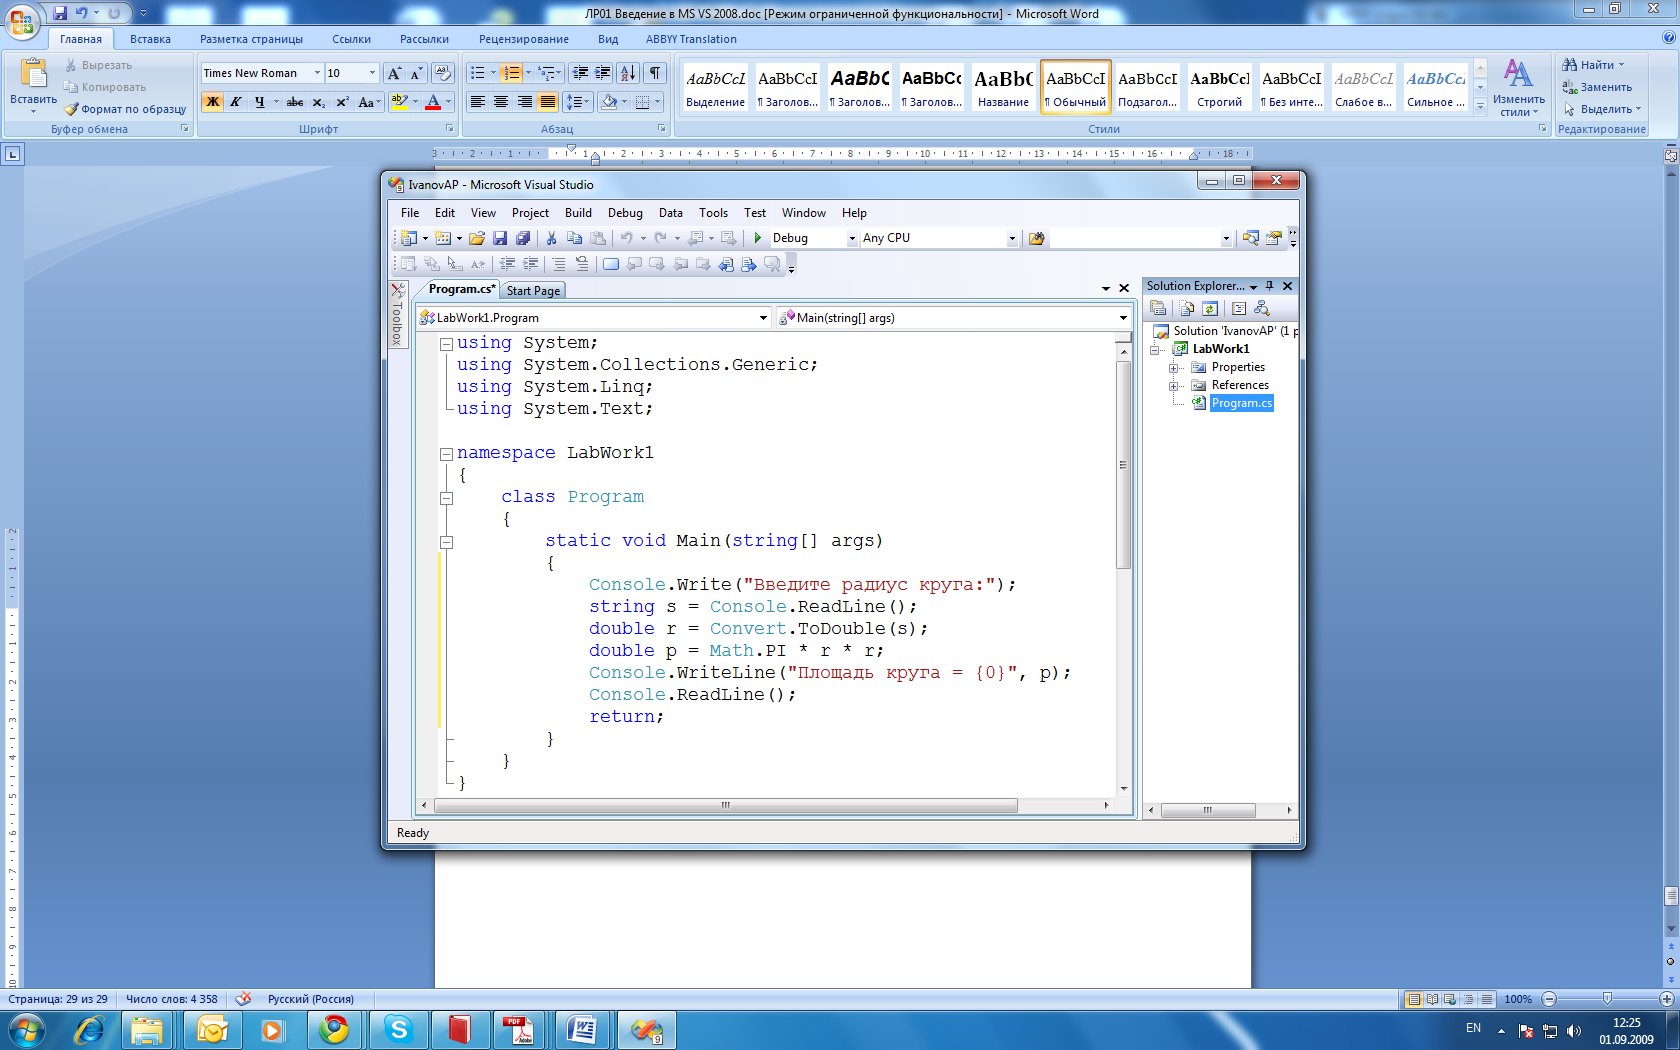Click Cut (Вырезать) in clipboard group
1680x1050 pixels.
pyautogui.click(x=98, y=65)
